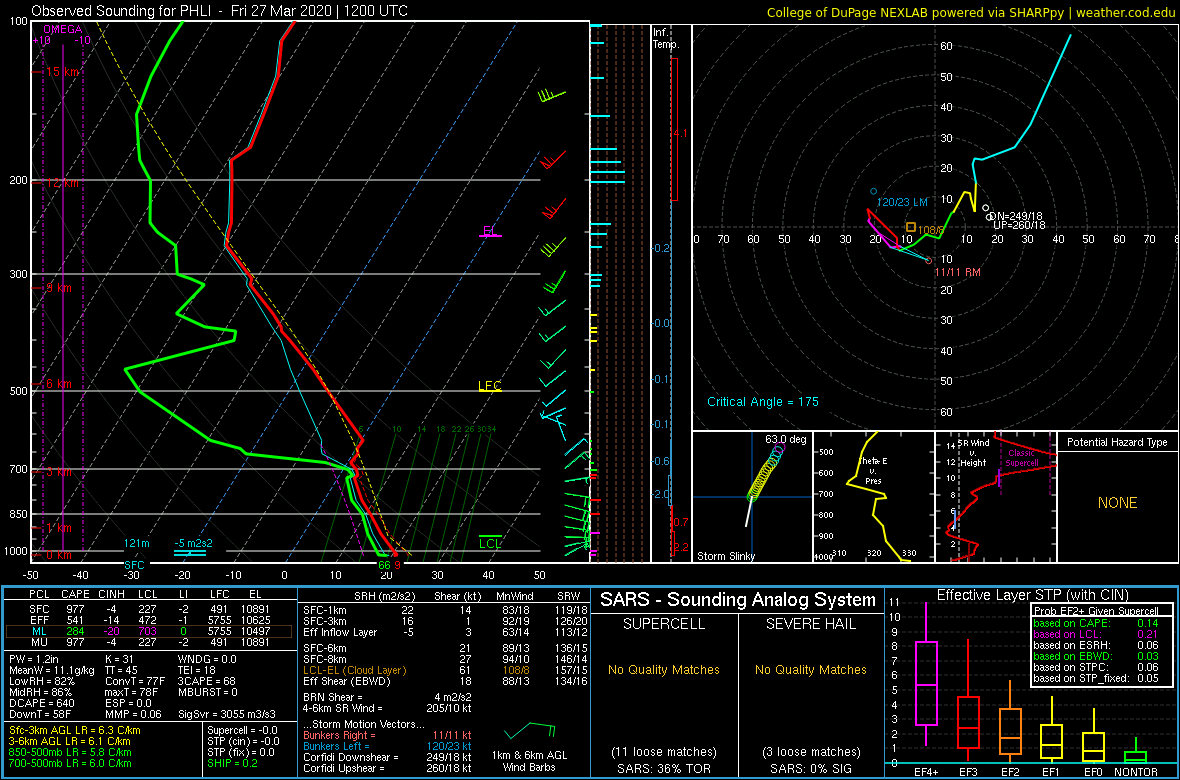
Task: Click the EL marker on the skew-T
Action: point(491,232)
